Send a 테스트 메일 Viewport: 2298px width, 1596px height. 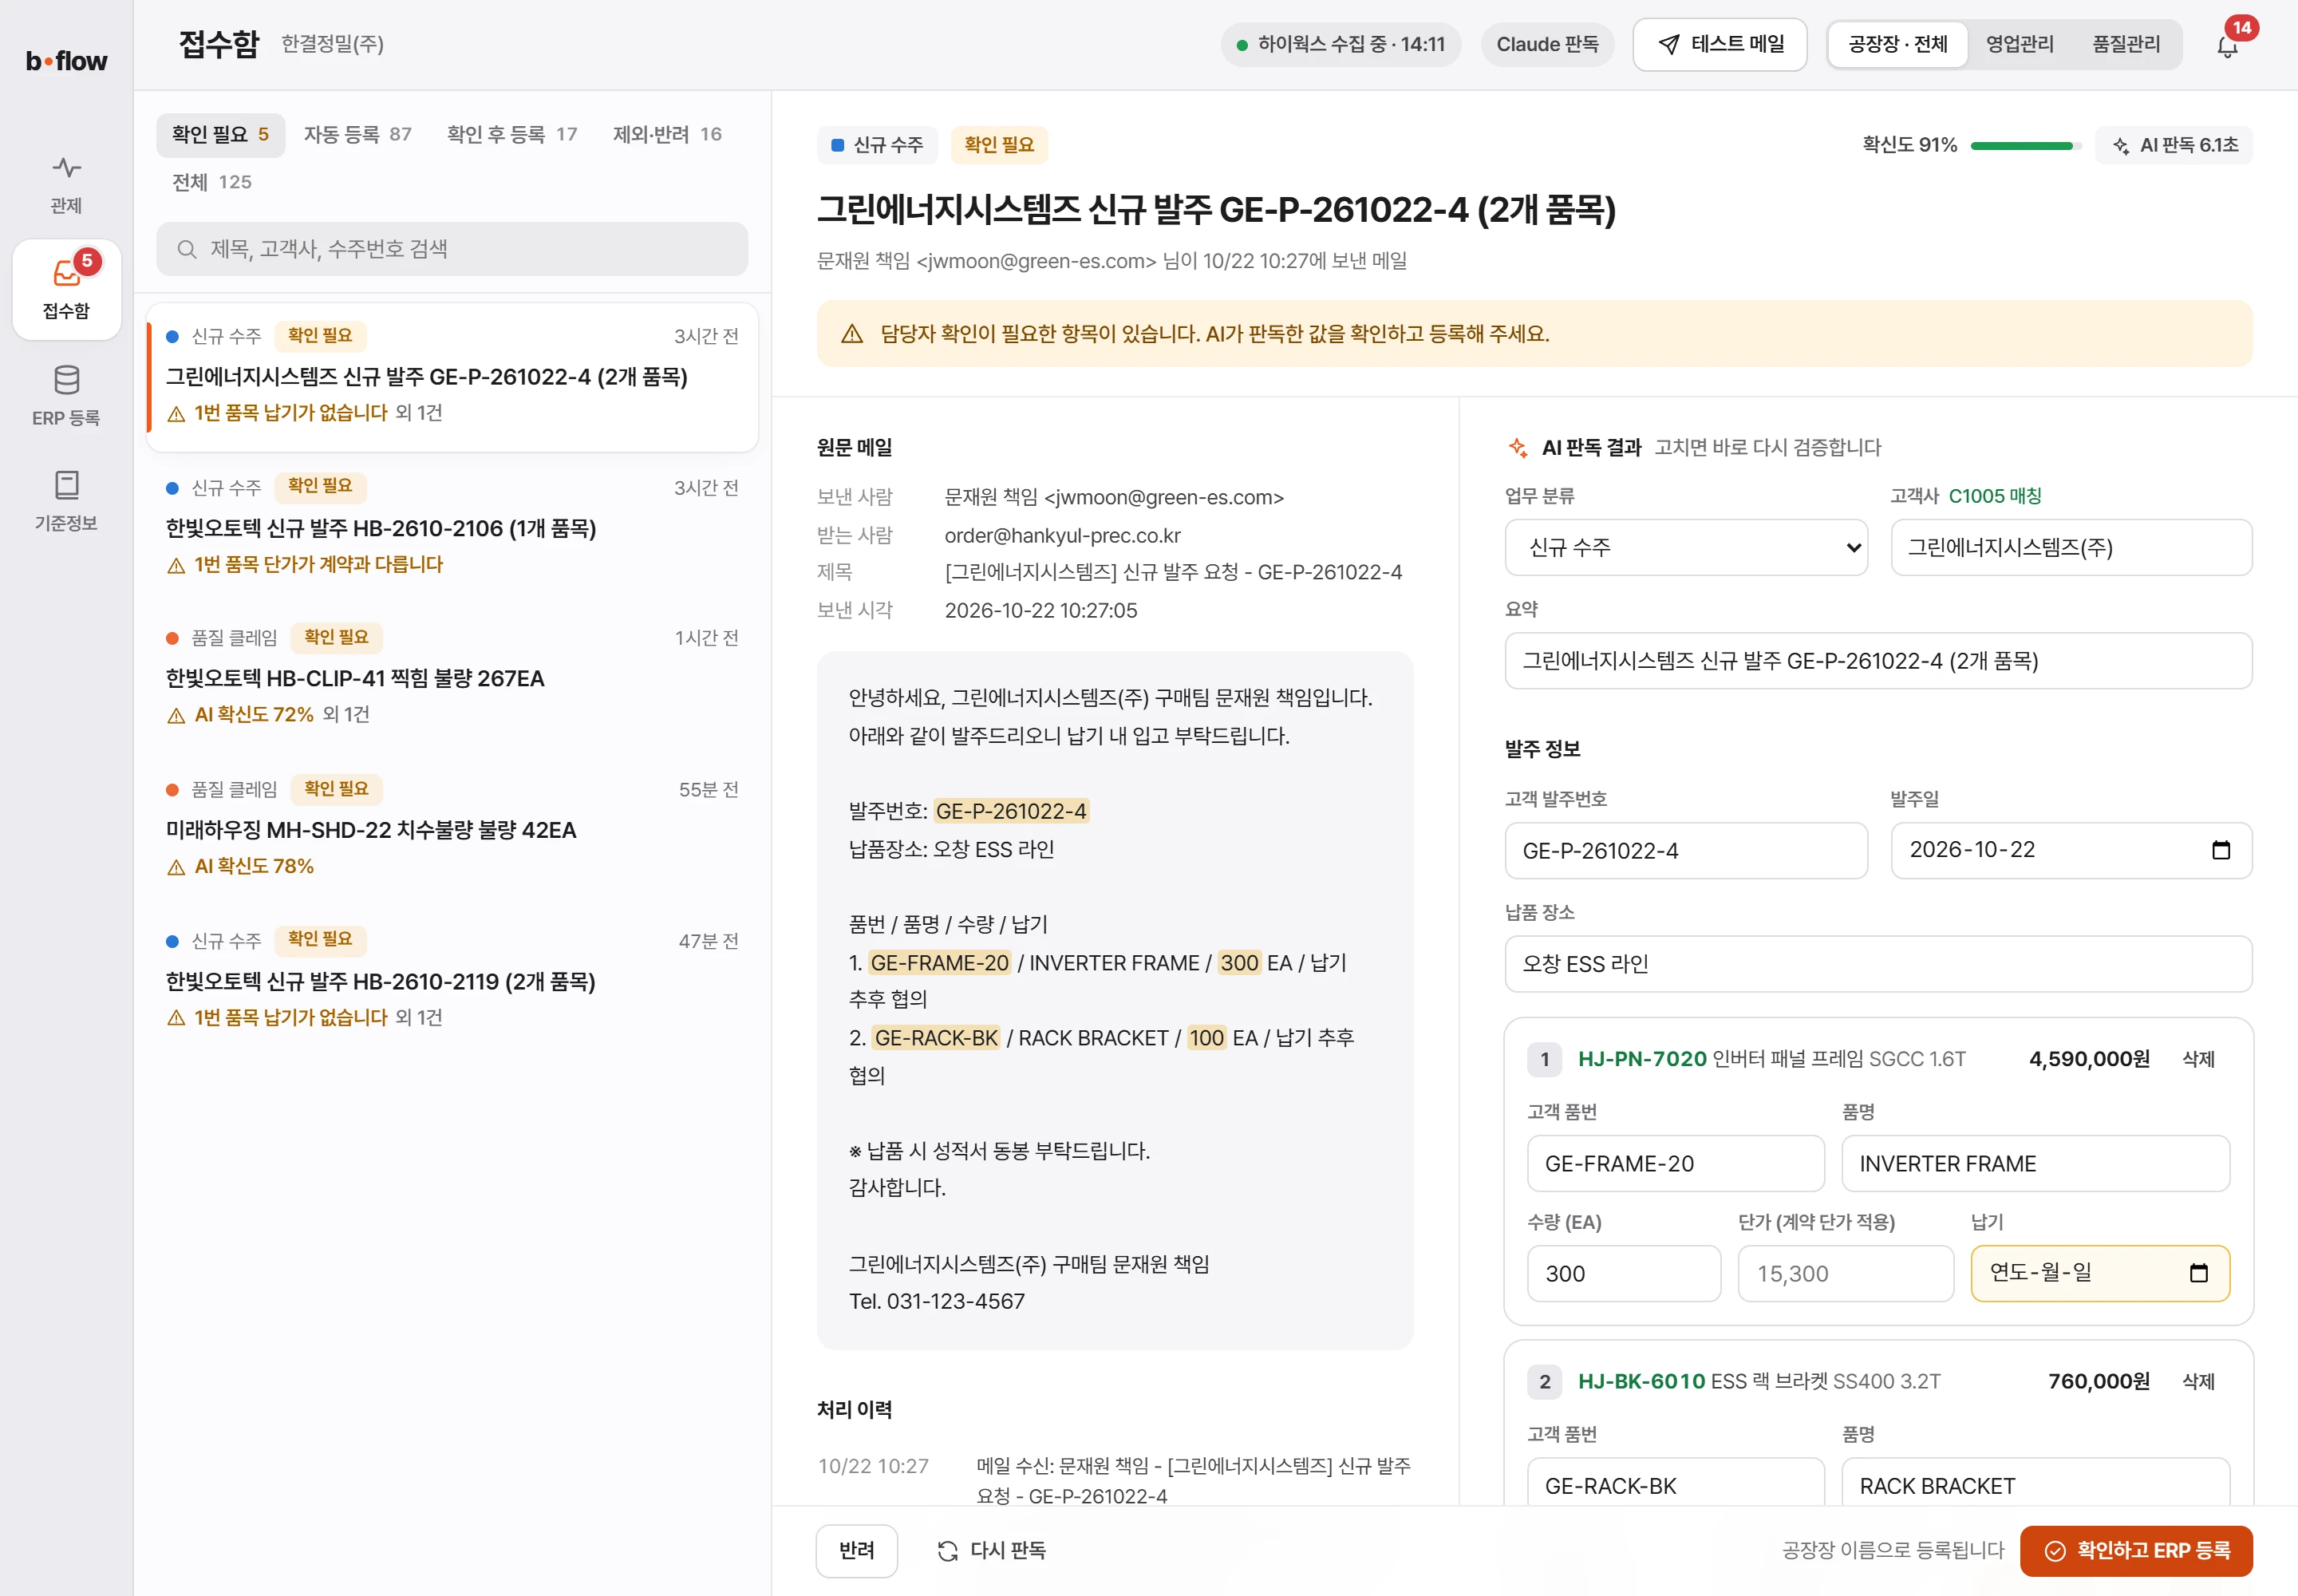1720,45
